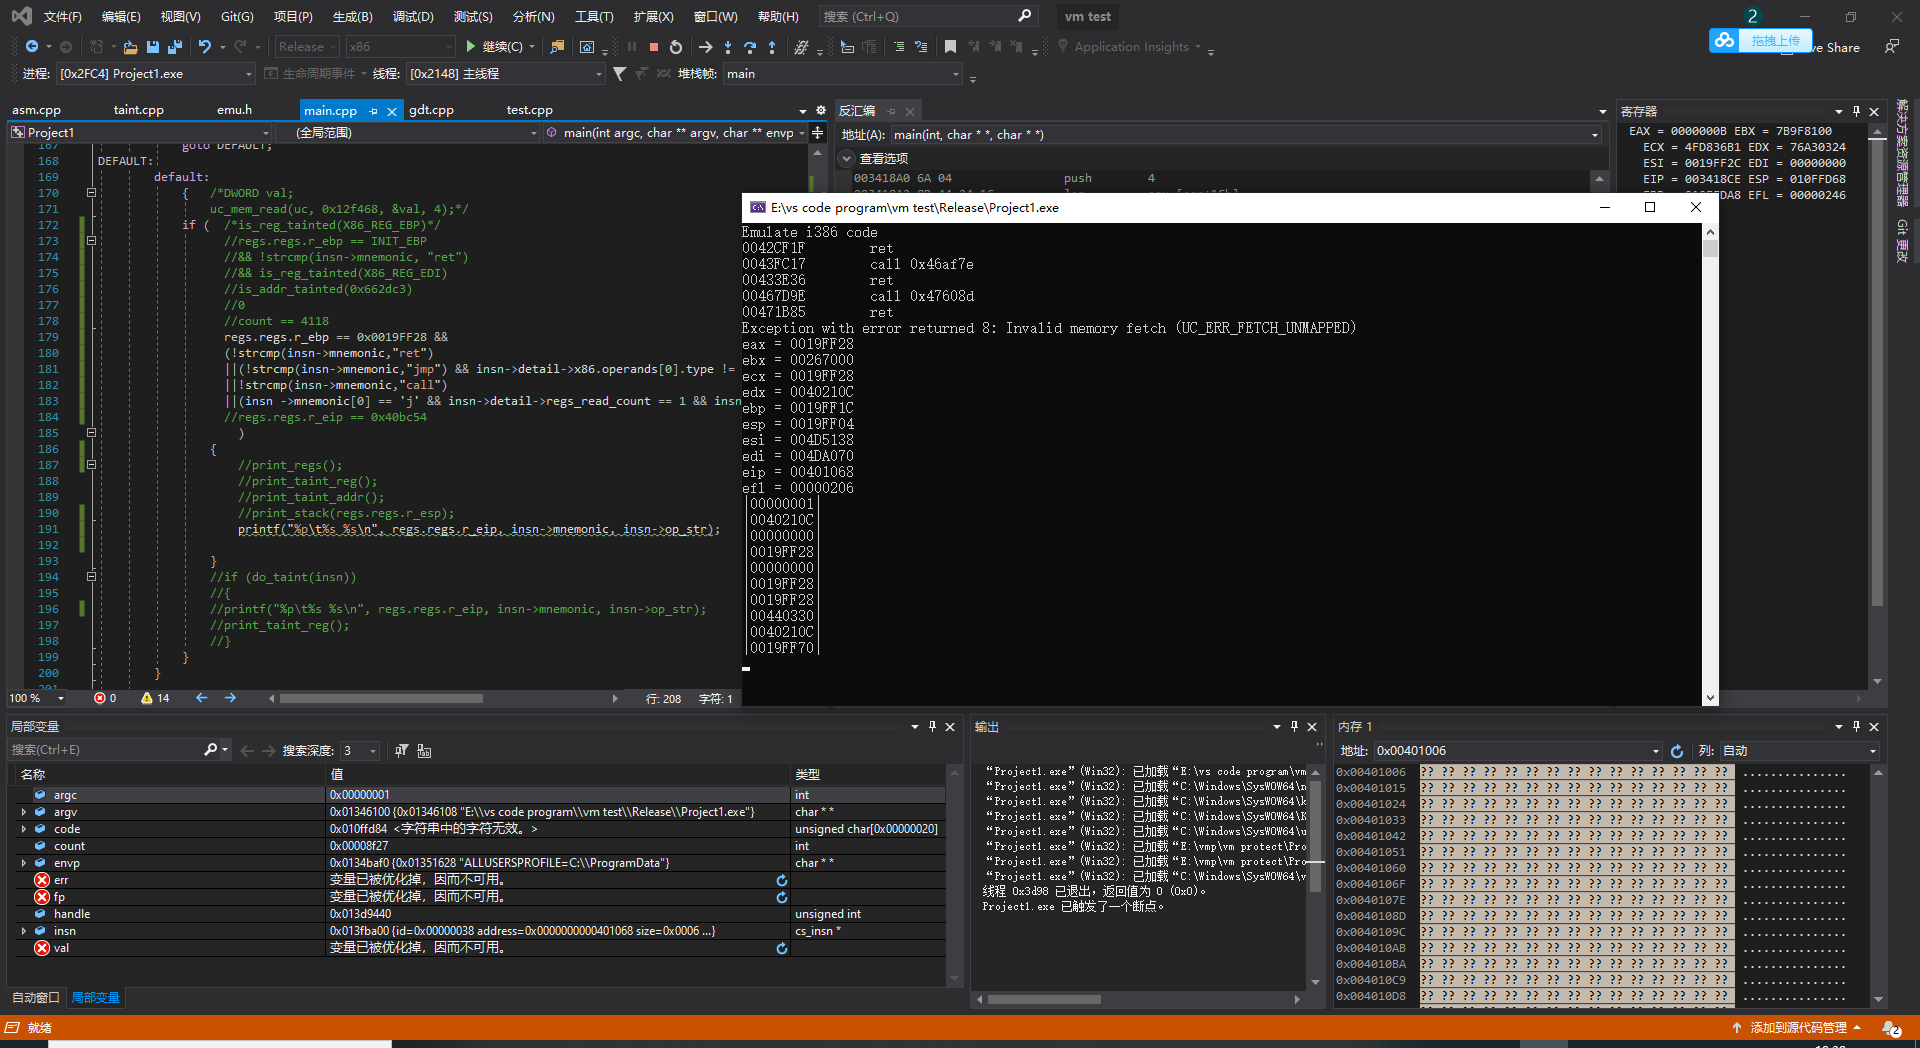Click the Step Over arrow icon
Screen dimensions: 1920x1048
(750, 47)
